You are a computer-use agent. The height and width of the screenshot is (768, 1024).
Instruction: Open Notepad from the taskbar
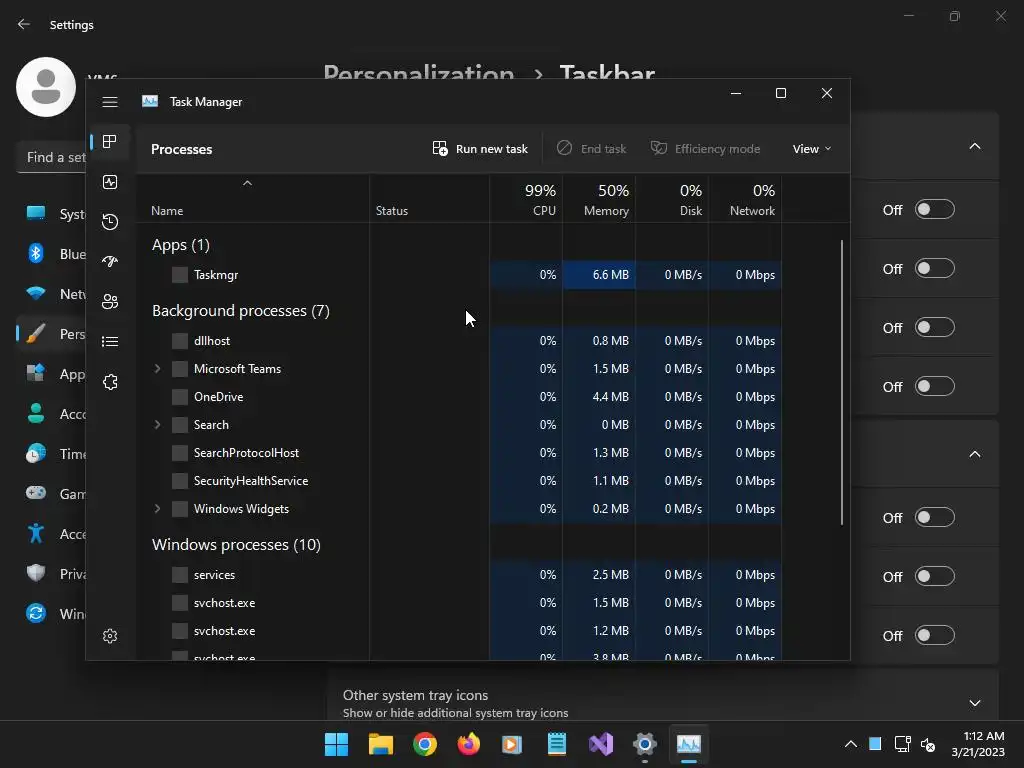click(556, 744)
